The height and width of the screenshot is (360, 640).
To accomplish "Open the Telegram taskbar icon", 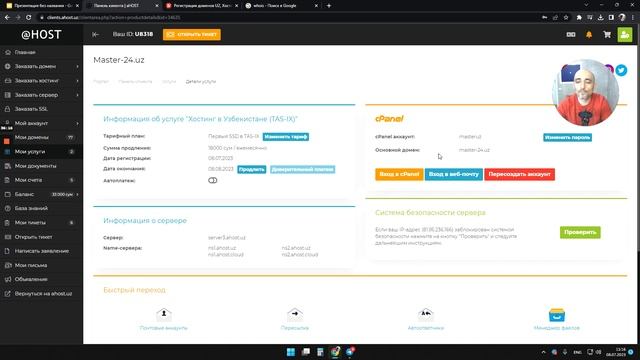I will pos(350,352).
